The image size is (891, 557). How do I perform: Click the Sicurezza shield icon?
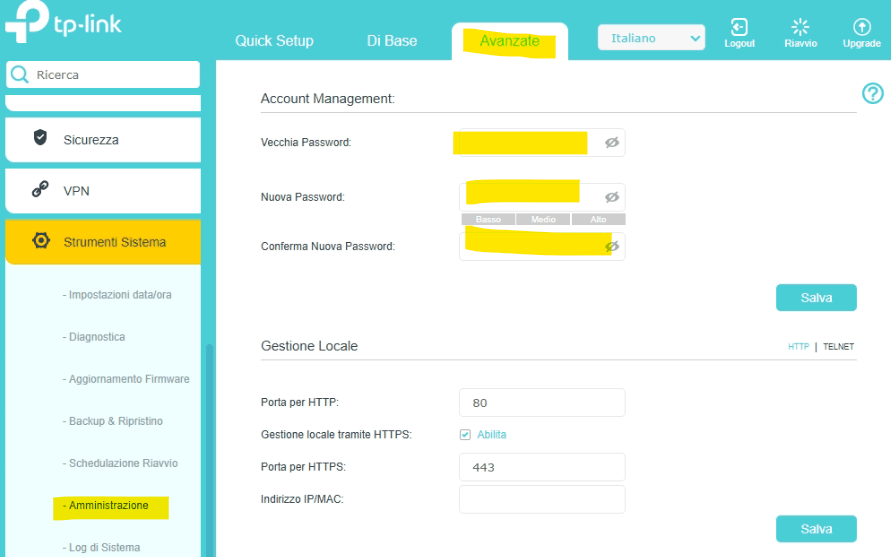pos(40,138)
